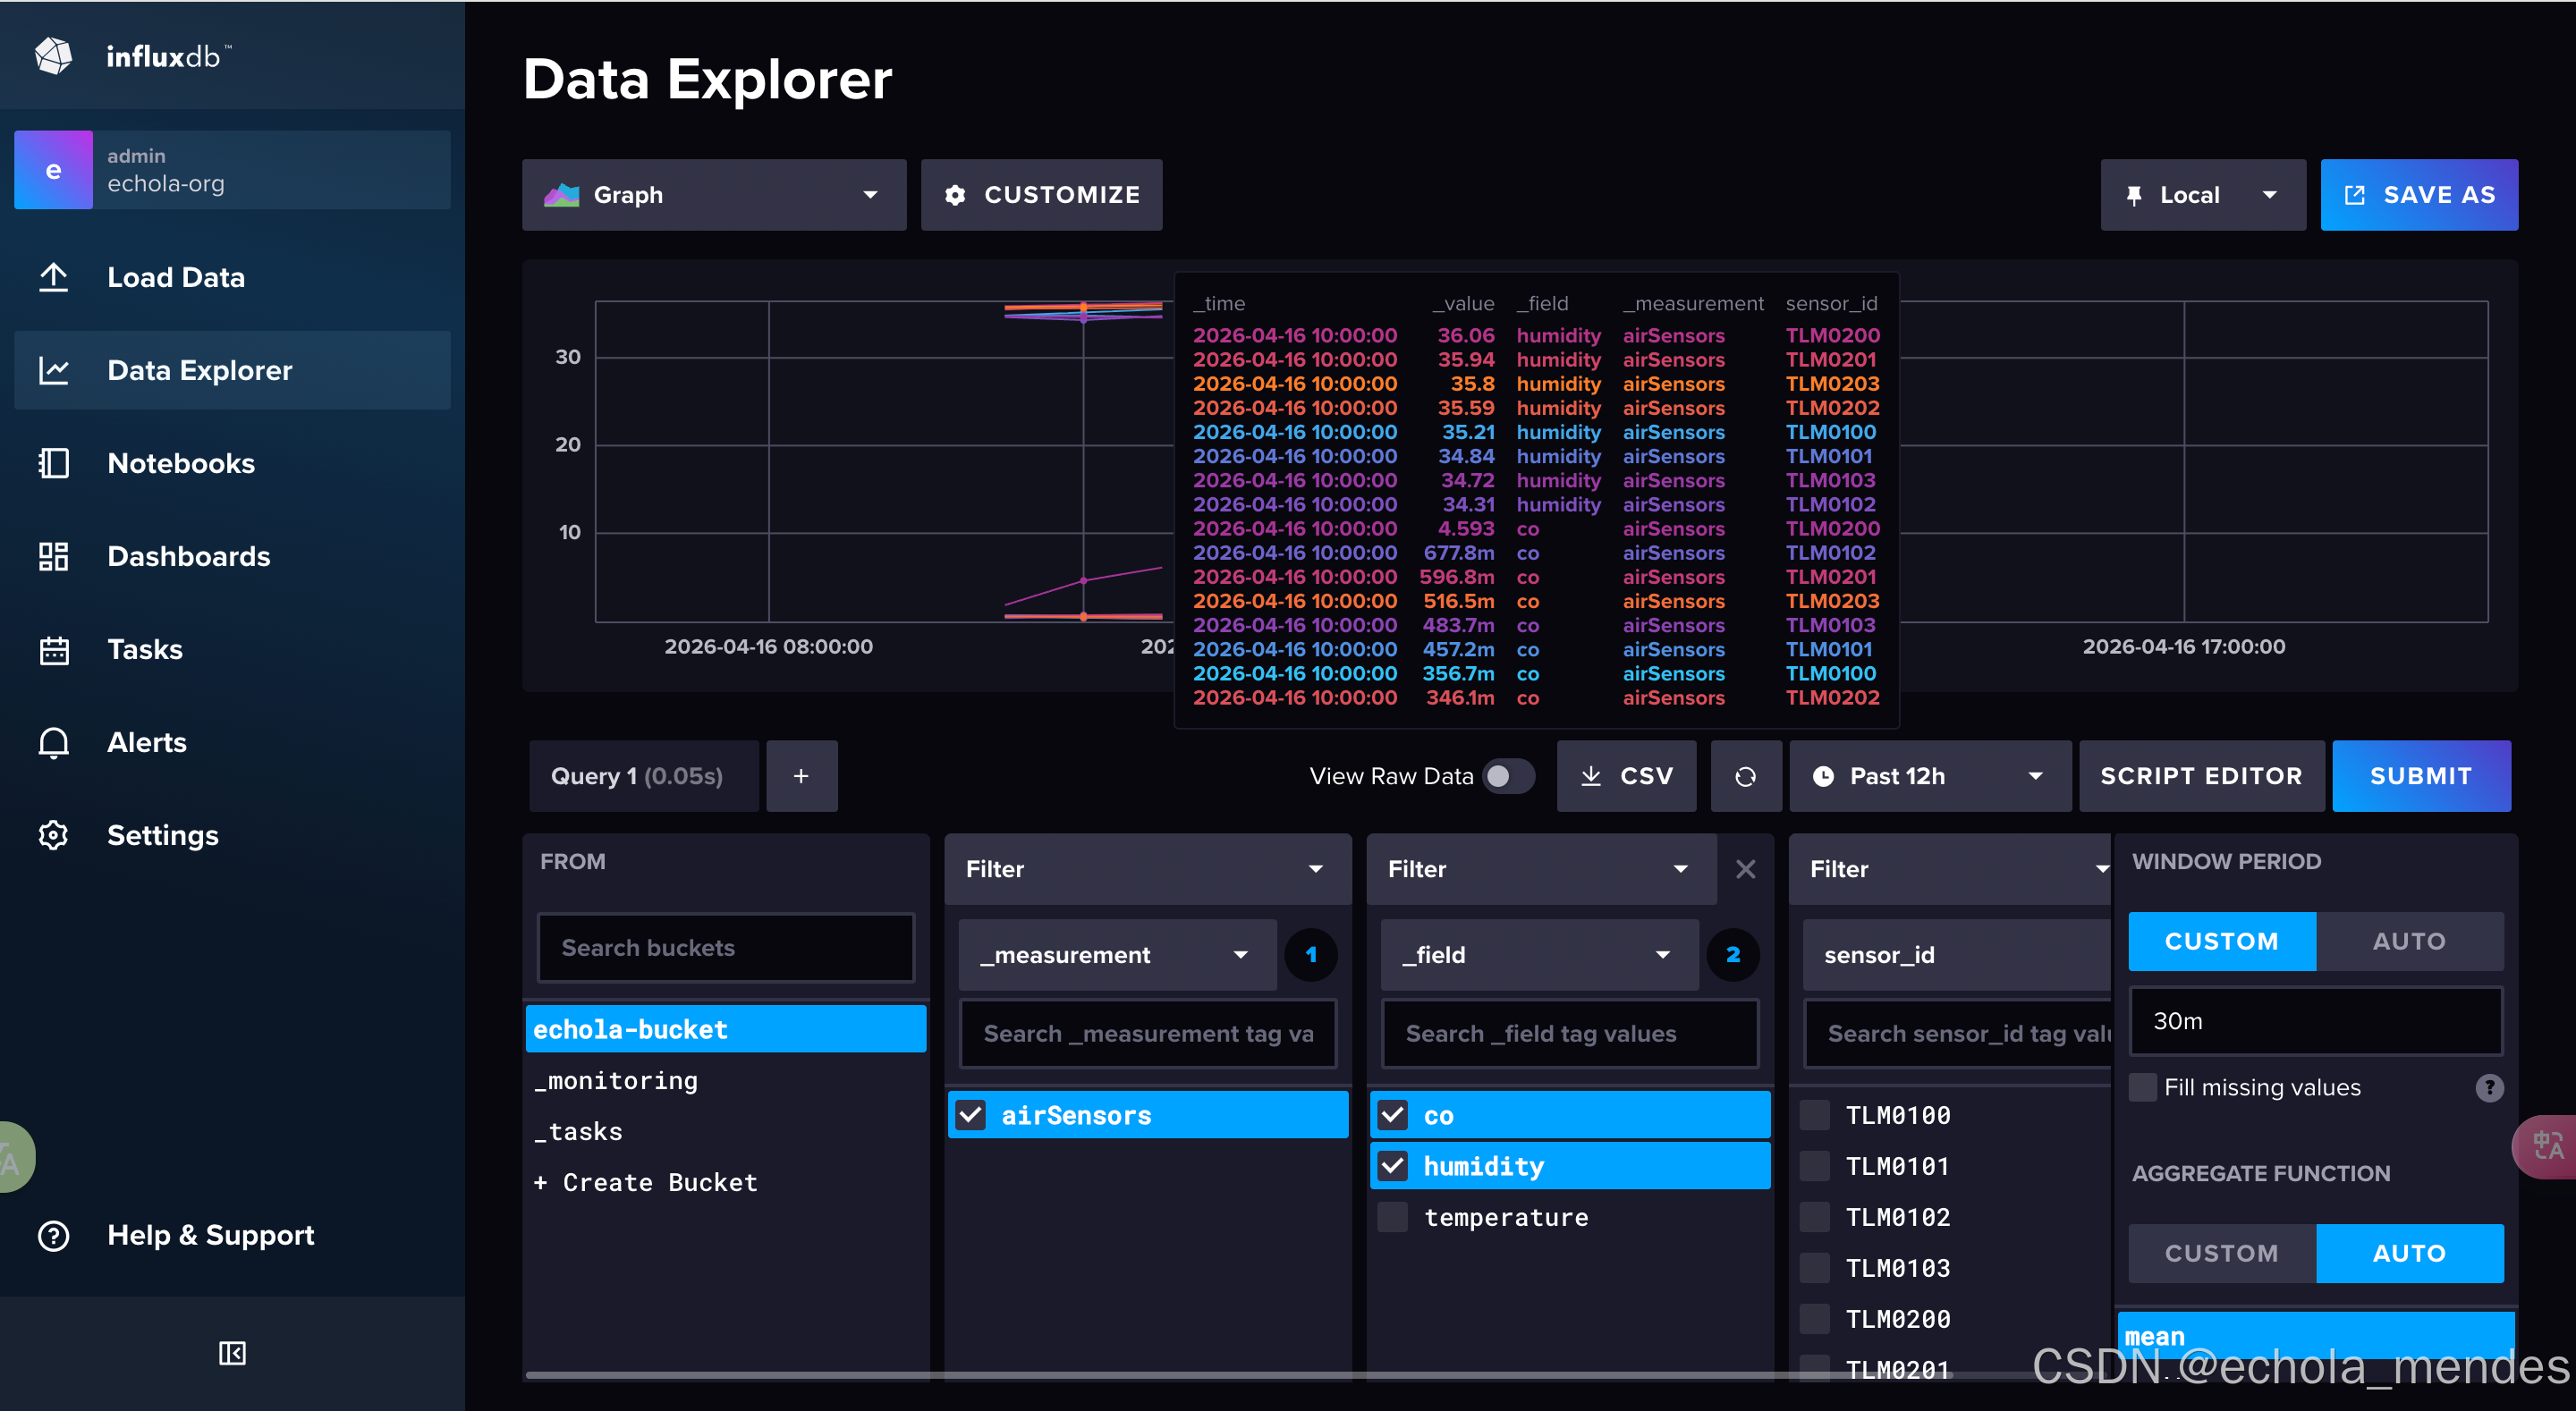Viewport: 2576px width, 1411px height.
Task: Click the Help & Support question icon
Action: click(54, 1235)
